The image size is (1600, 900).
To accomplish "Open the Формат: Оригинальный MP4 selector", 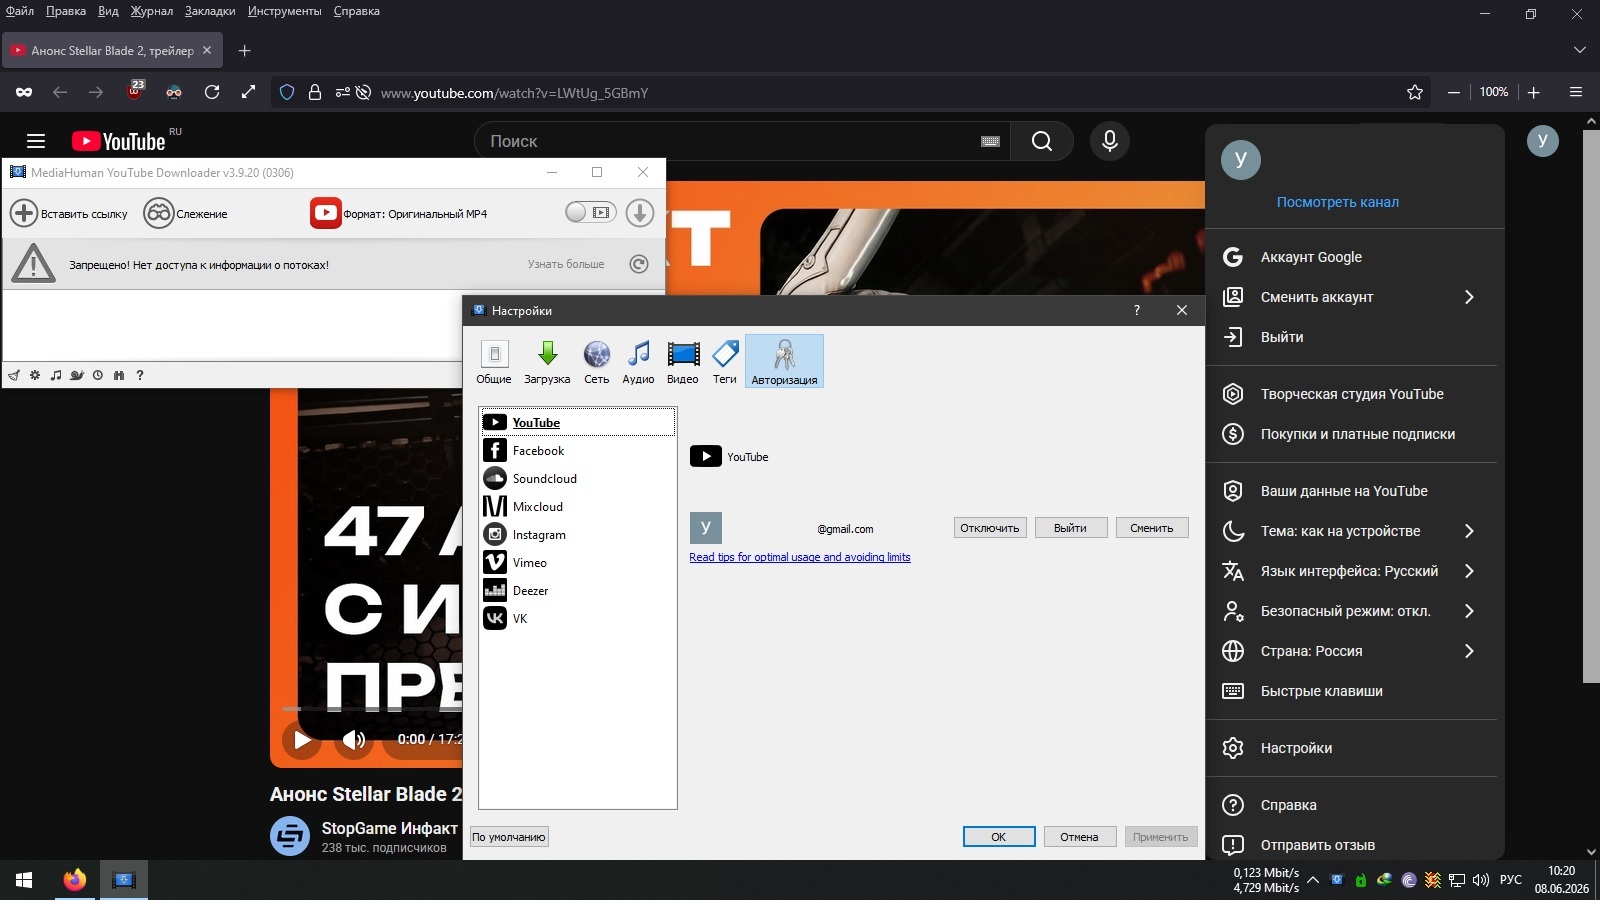I will pyautogui.click(x=399, y=213).
